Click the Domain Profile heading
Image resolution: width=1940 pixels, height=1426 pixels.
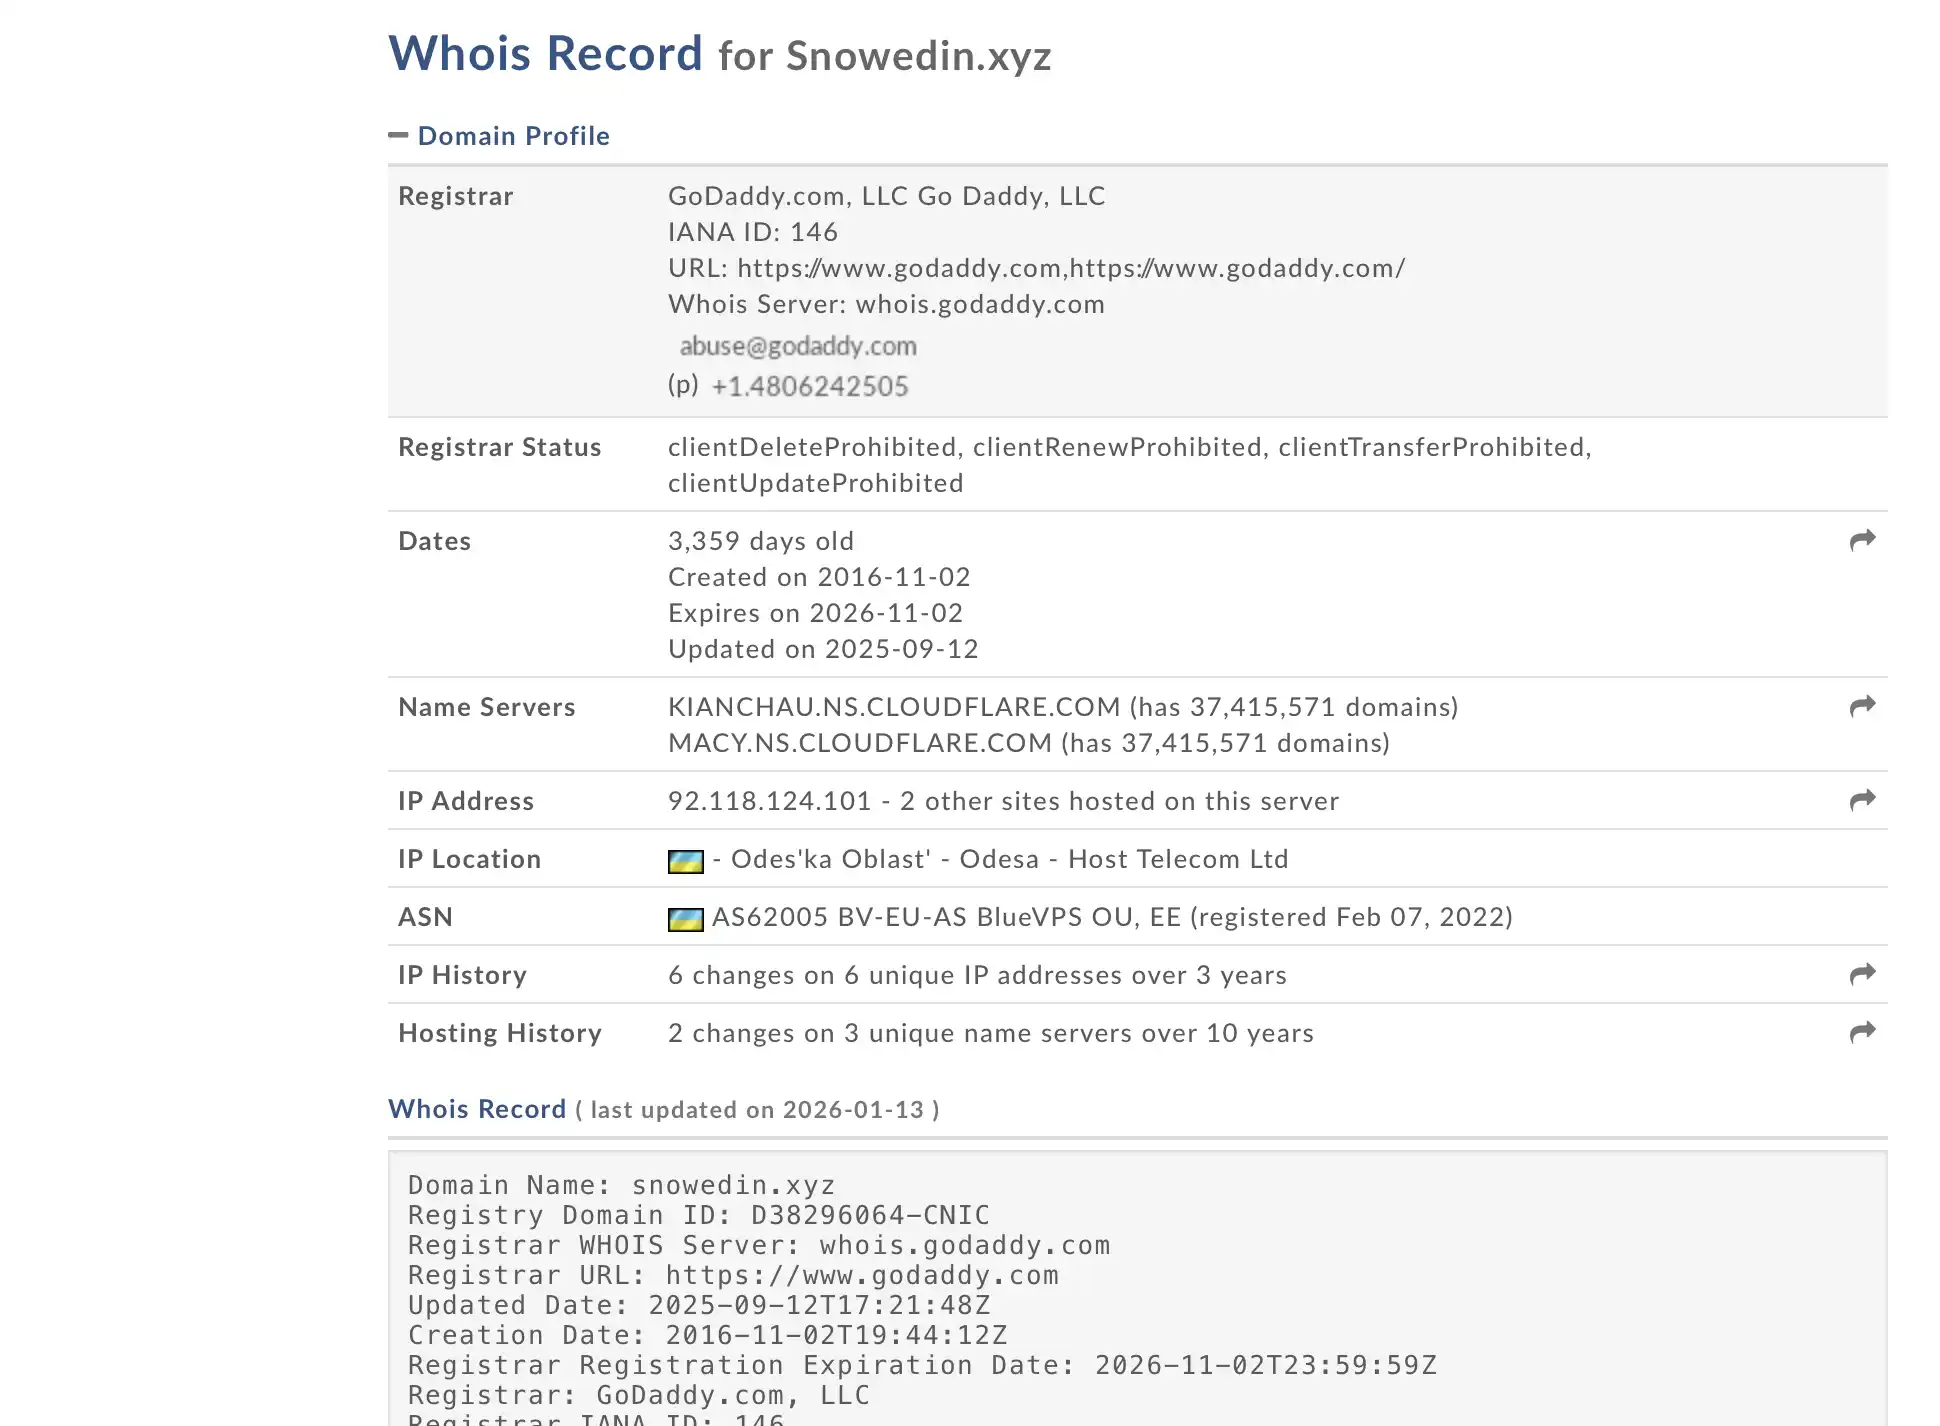pos(513,136)
